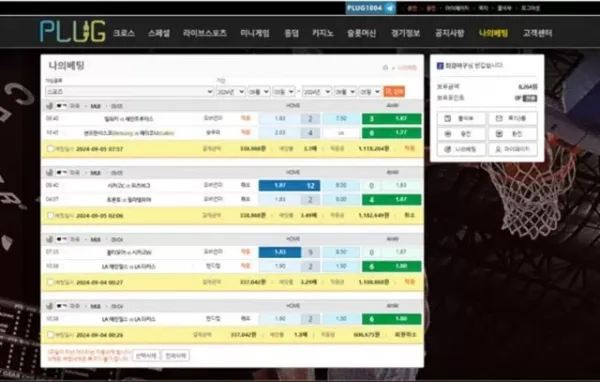Image resolution: width=600 pixels, height=382 pixels.
Task: Open 마이페이지 with the person icon
Action: click(513, 149)
